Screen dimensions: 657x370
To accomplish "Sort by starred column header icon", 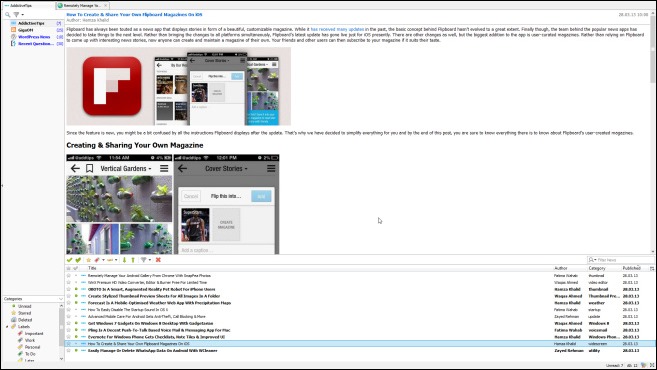I will [x=69, y=268].
